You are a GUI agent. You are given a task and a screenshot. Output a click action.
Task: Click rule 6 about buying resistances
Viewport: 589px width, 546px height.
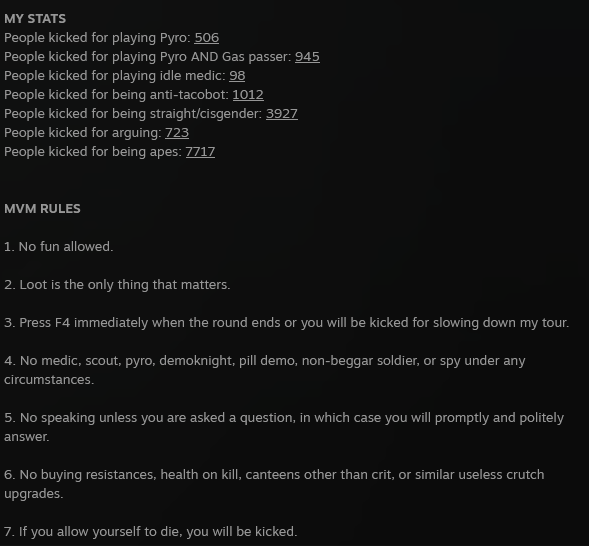[x=274, y=484]
